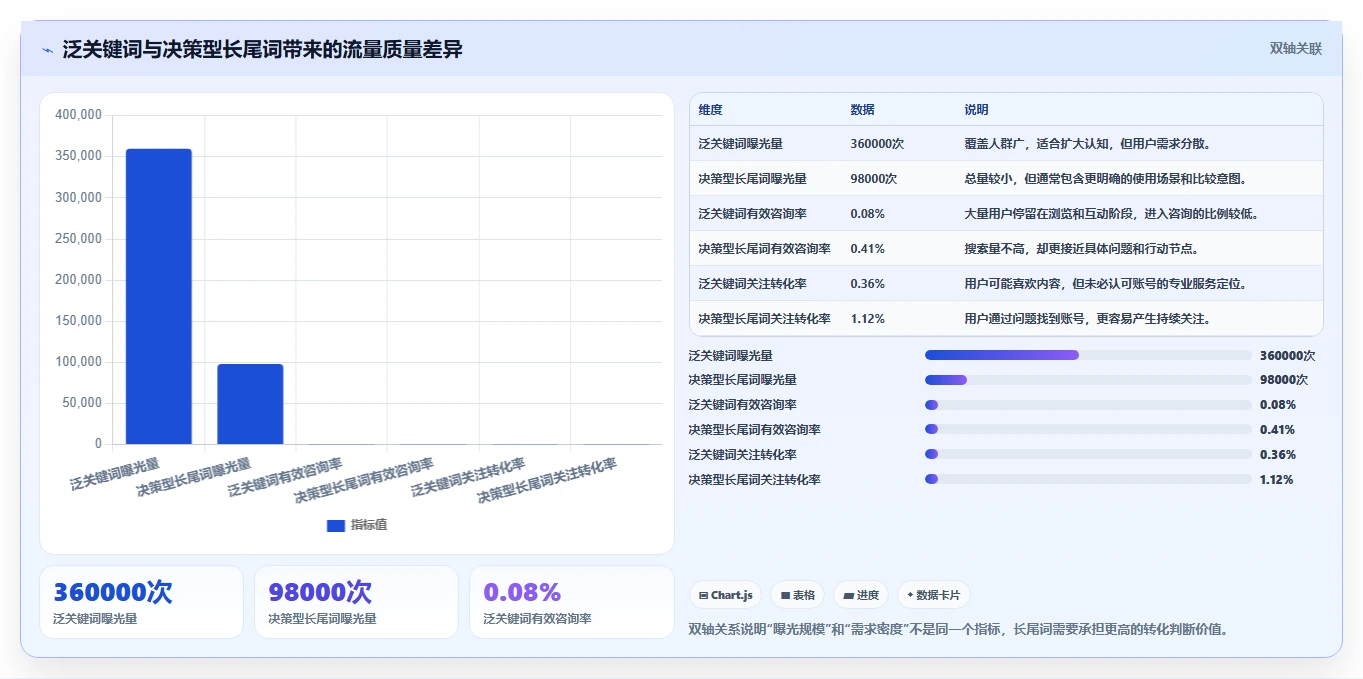Screen dimensions: 1363x679
Task: Click the 决策型长尾词有效咨询率 progress bar
Action: [x=1088, y=430]
